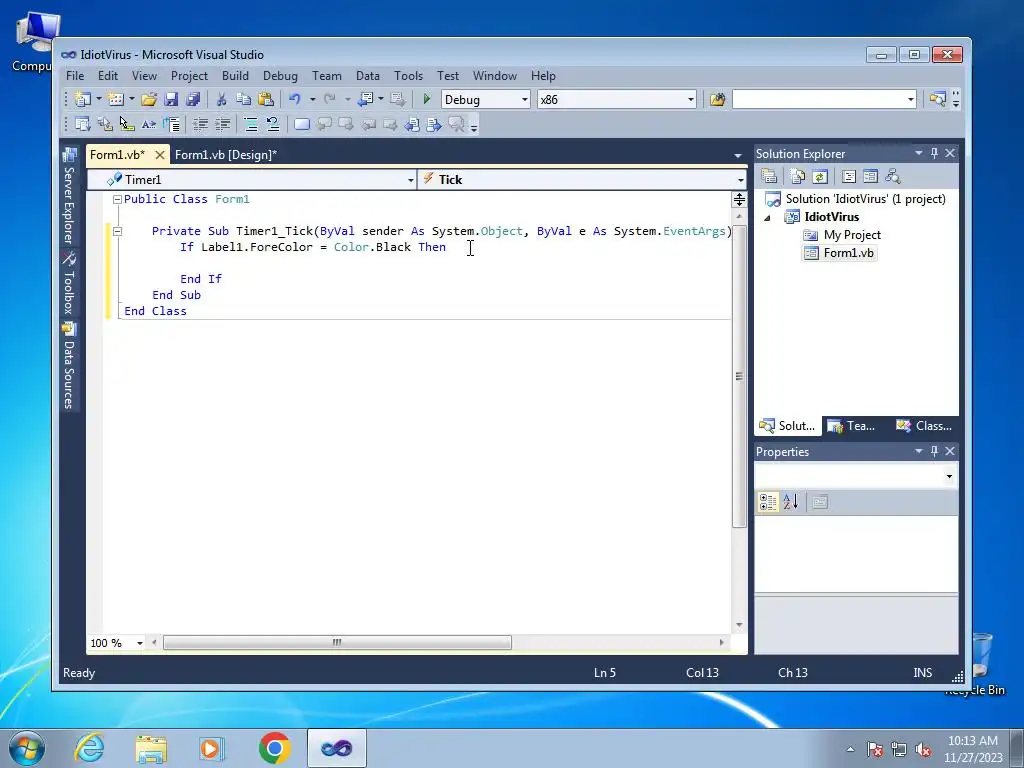The height and width of the screenshot is (768, 1024).
Task: Click the Navigate Backward icon
Action: coord(366,99)
